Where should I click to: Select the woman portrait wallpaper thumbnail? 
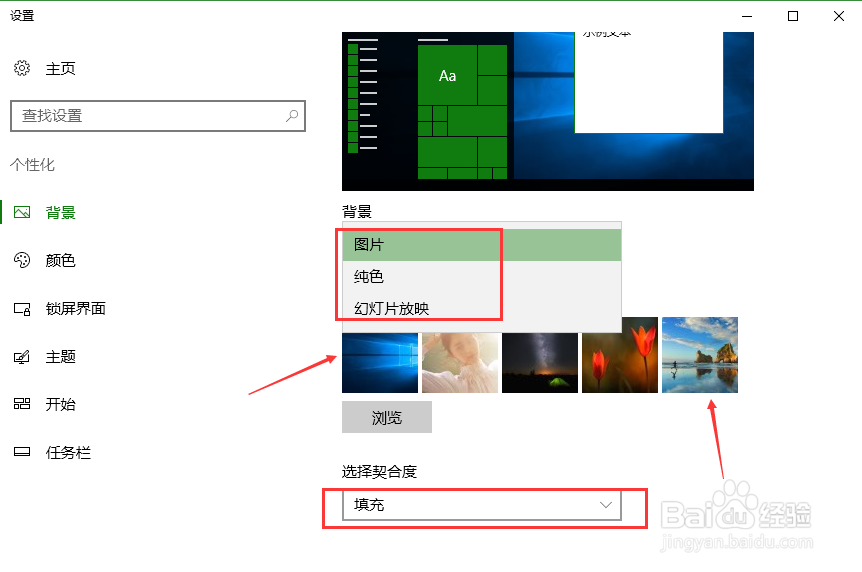click(460, 363)
